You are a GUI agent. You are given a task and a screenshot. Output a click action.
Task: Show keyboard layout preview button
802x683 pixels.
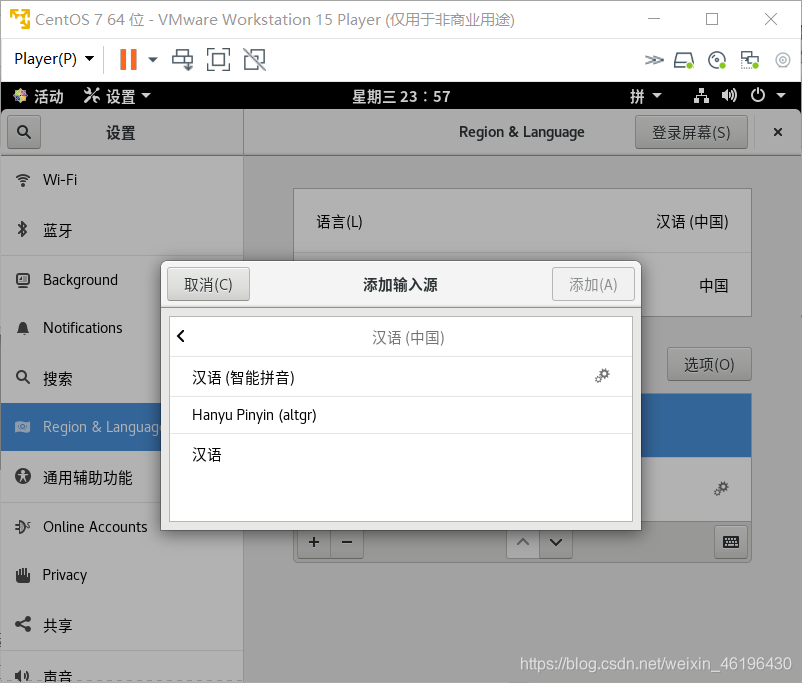(x=731, y=542)
